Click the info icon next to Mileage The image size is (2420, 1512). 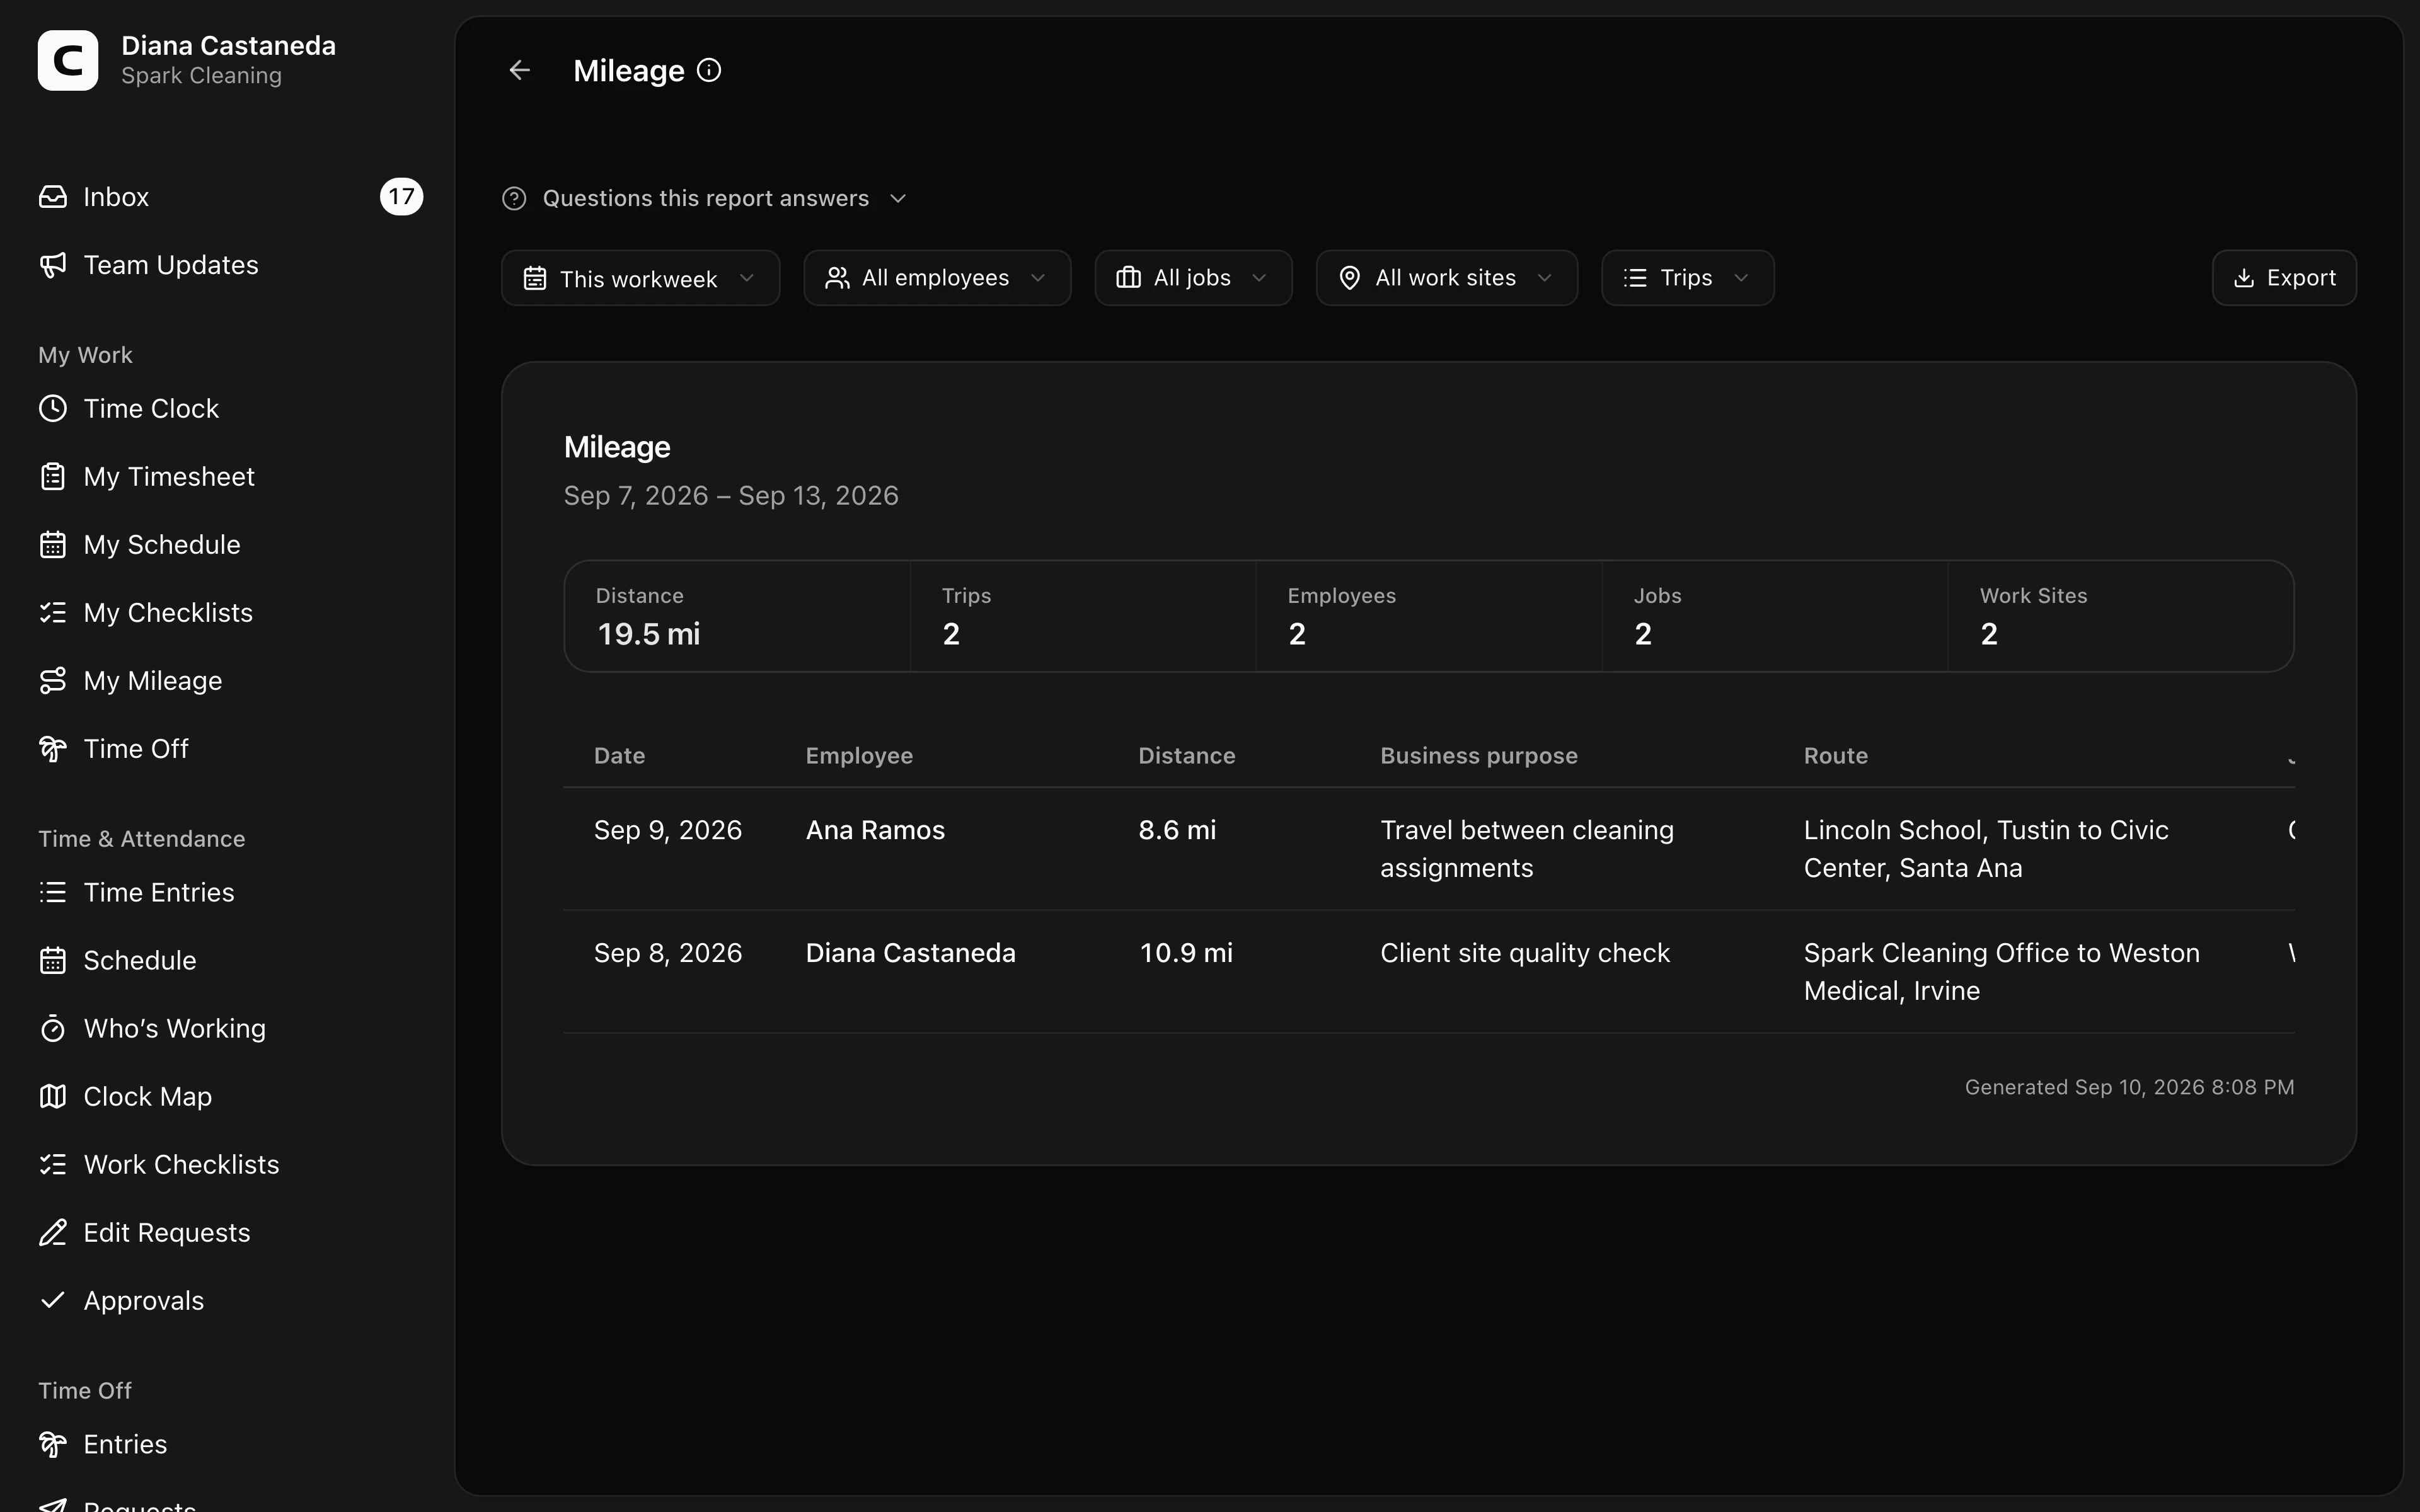pos(709,70)
